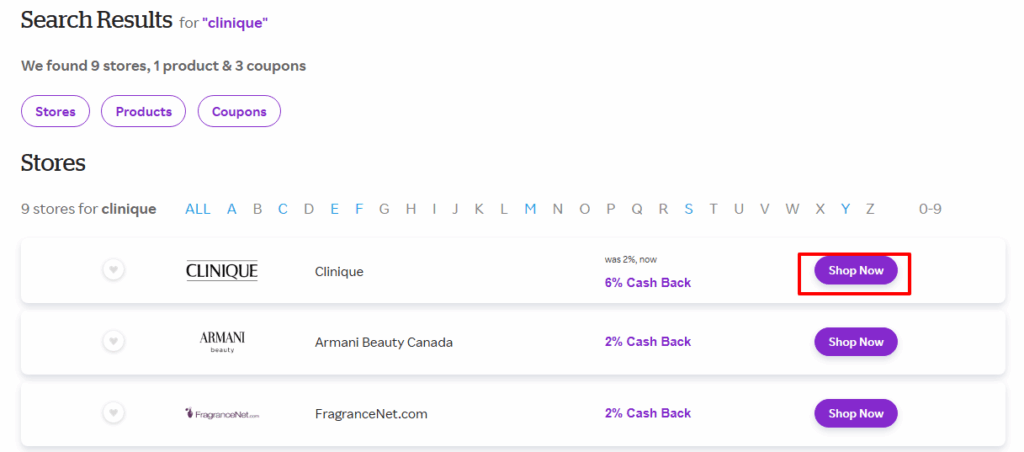Viewport: 1024px width, 452px height.
Task: Show ALL stores in alphabet filter
Action: pos(198,209)
